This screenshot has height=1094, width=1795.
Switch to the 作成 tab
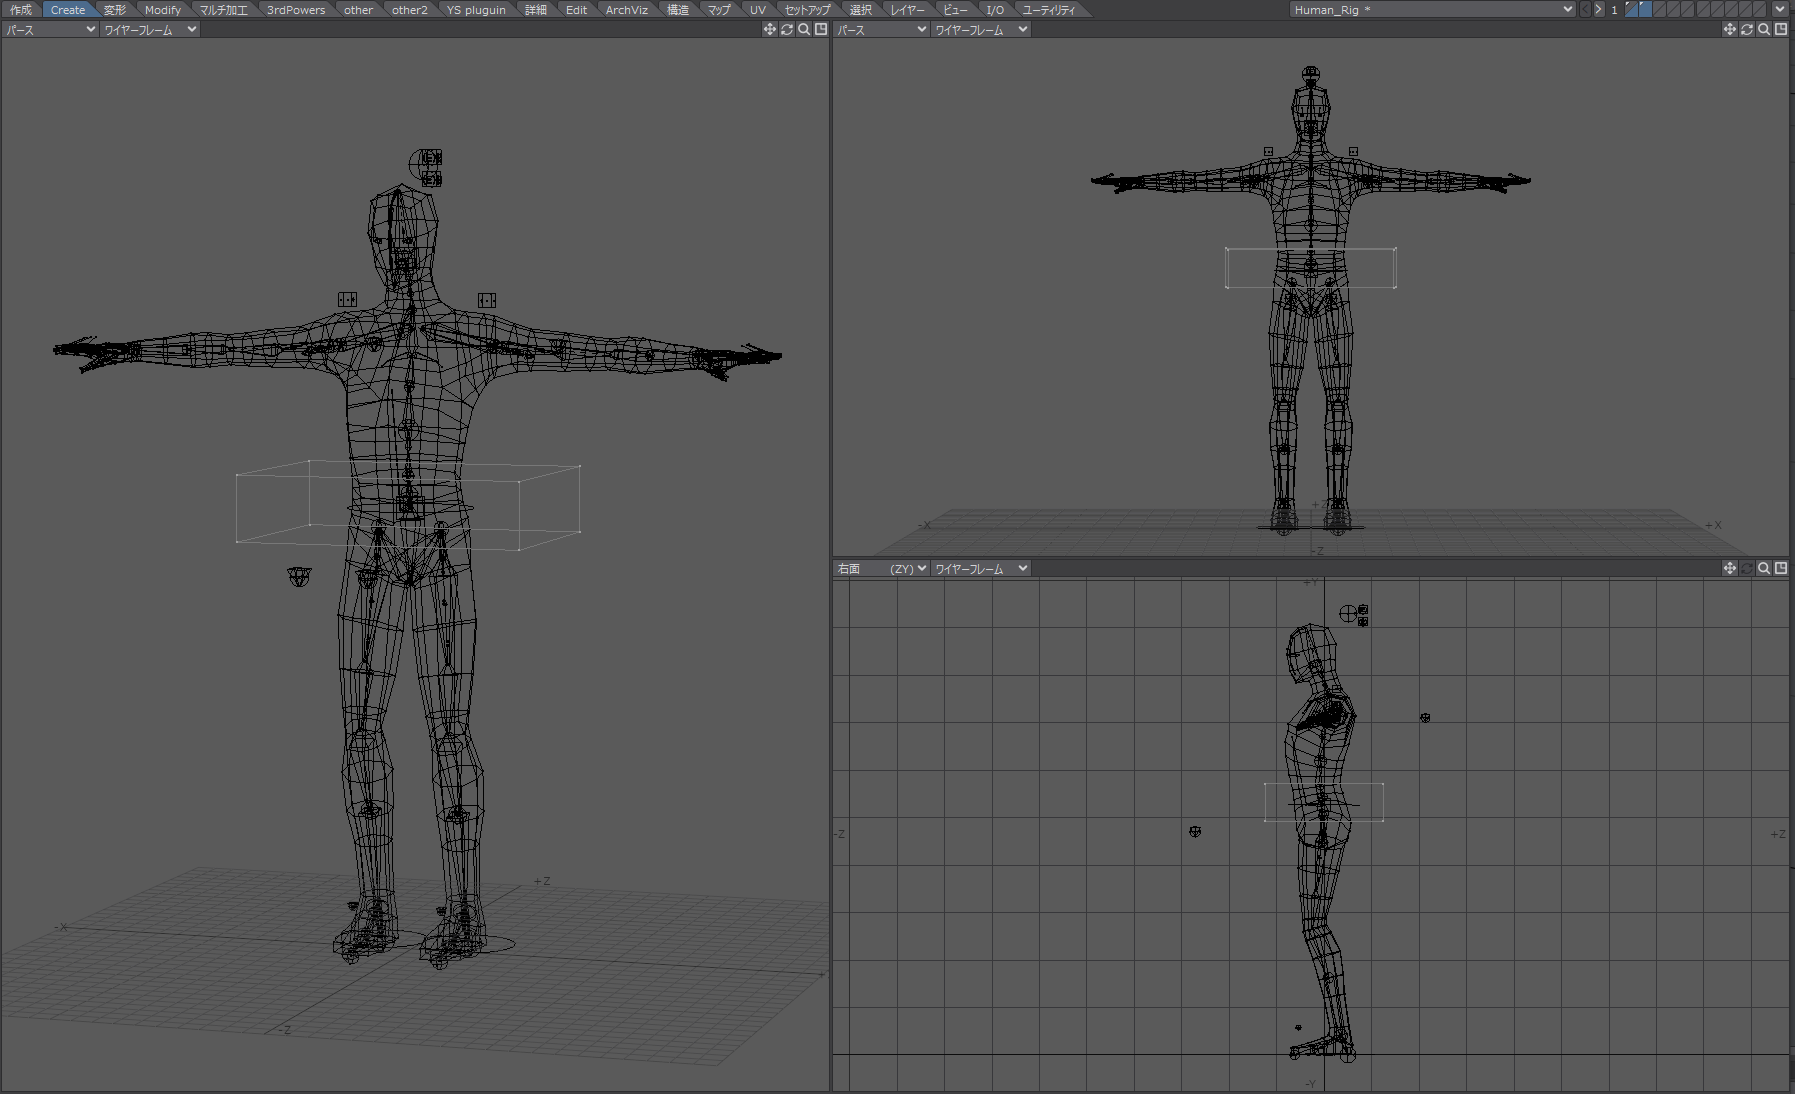tap(21, 10)
